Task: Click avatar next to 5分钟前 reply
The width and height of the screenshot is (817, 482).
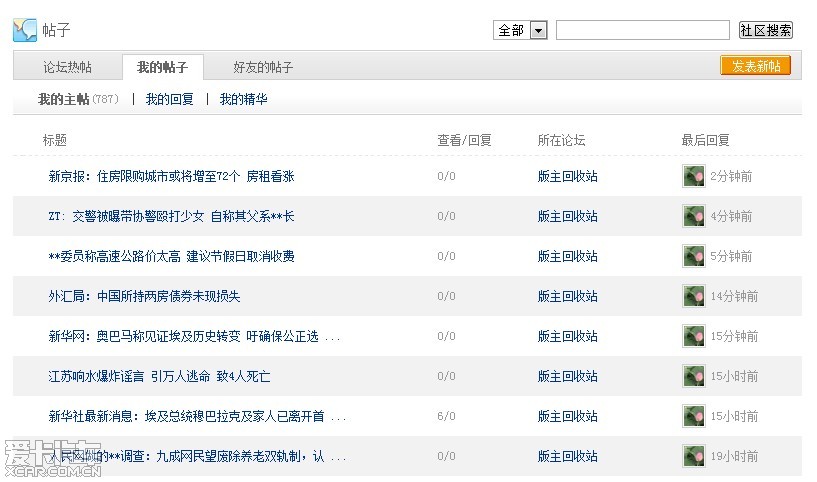Action: [x=693, y=257]
